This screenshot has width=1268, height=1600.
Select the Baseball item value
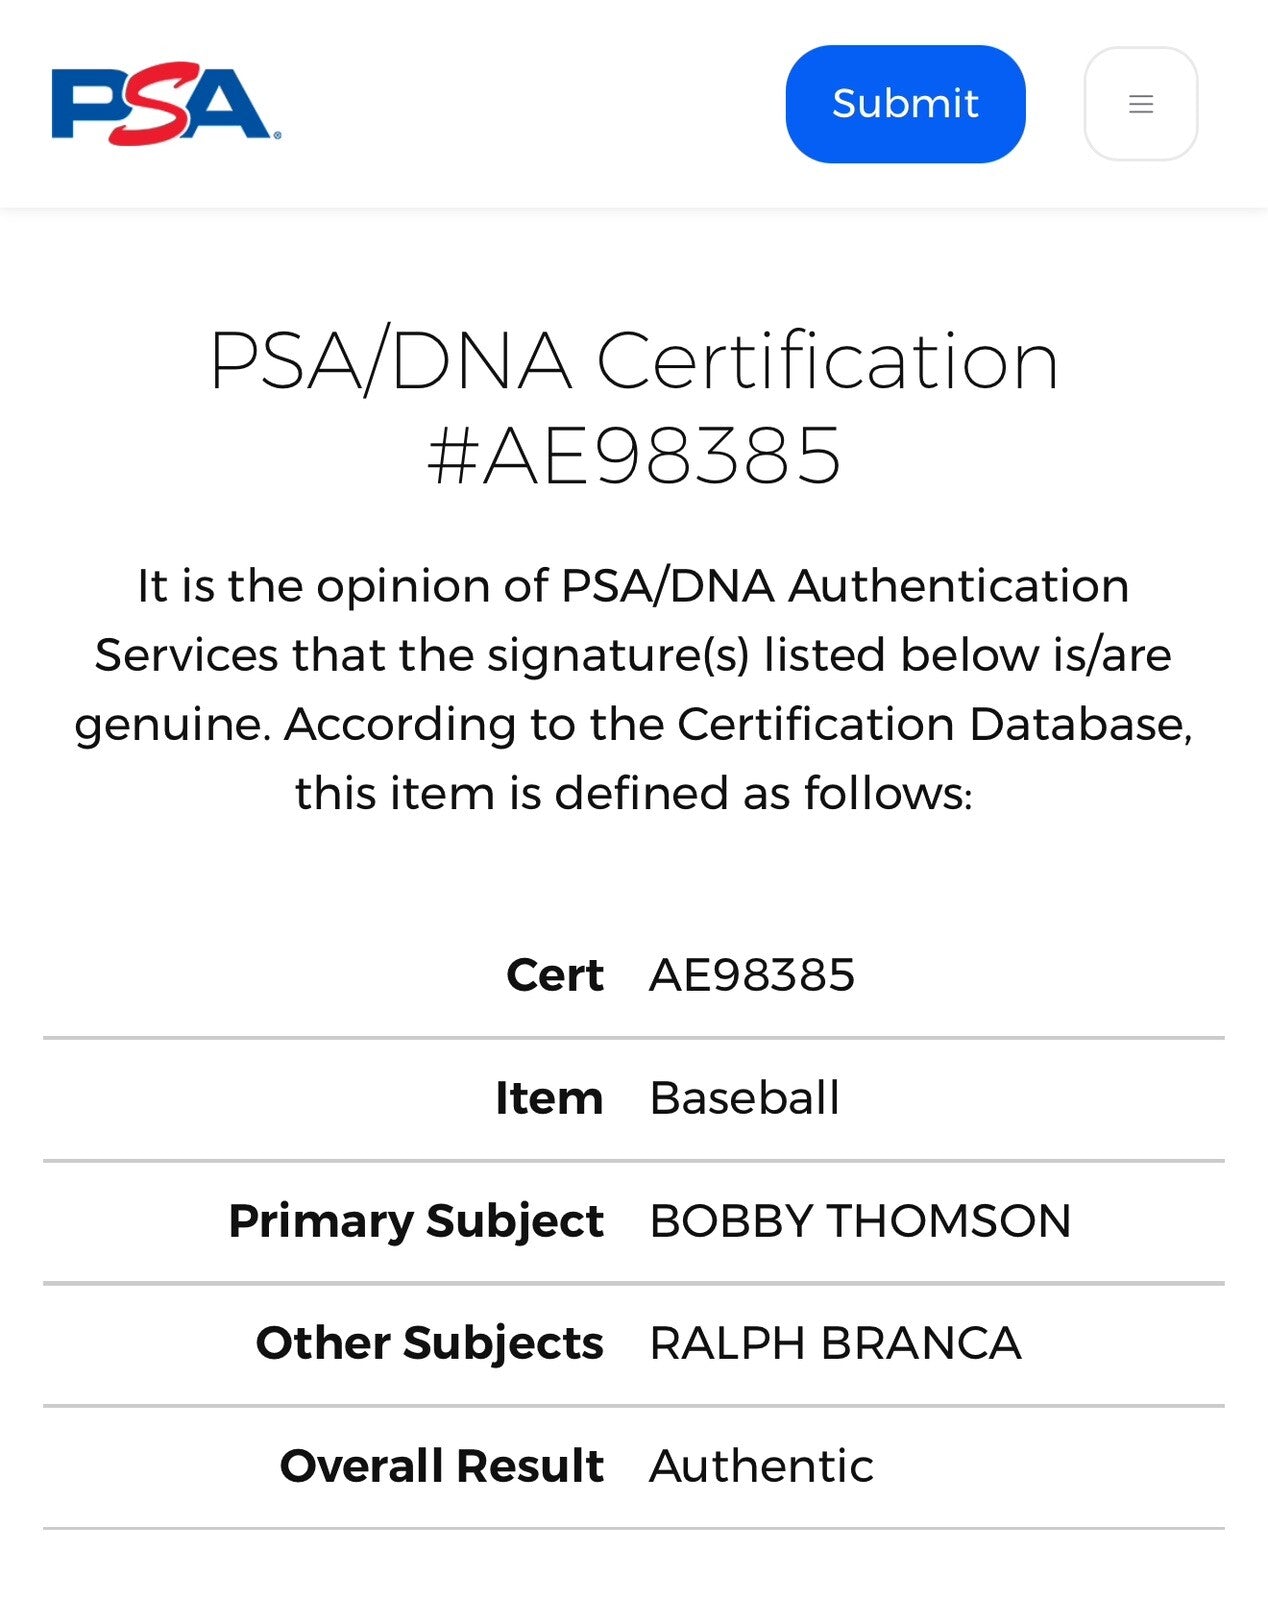coord(744,1098)
